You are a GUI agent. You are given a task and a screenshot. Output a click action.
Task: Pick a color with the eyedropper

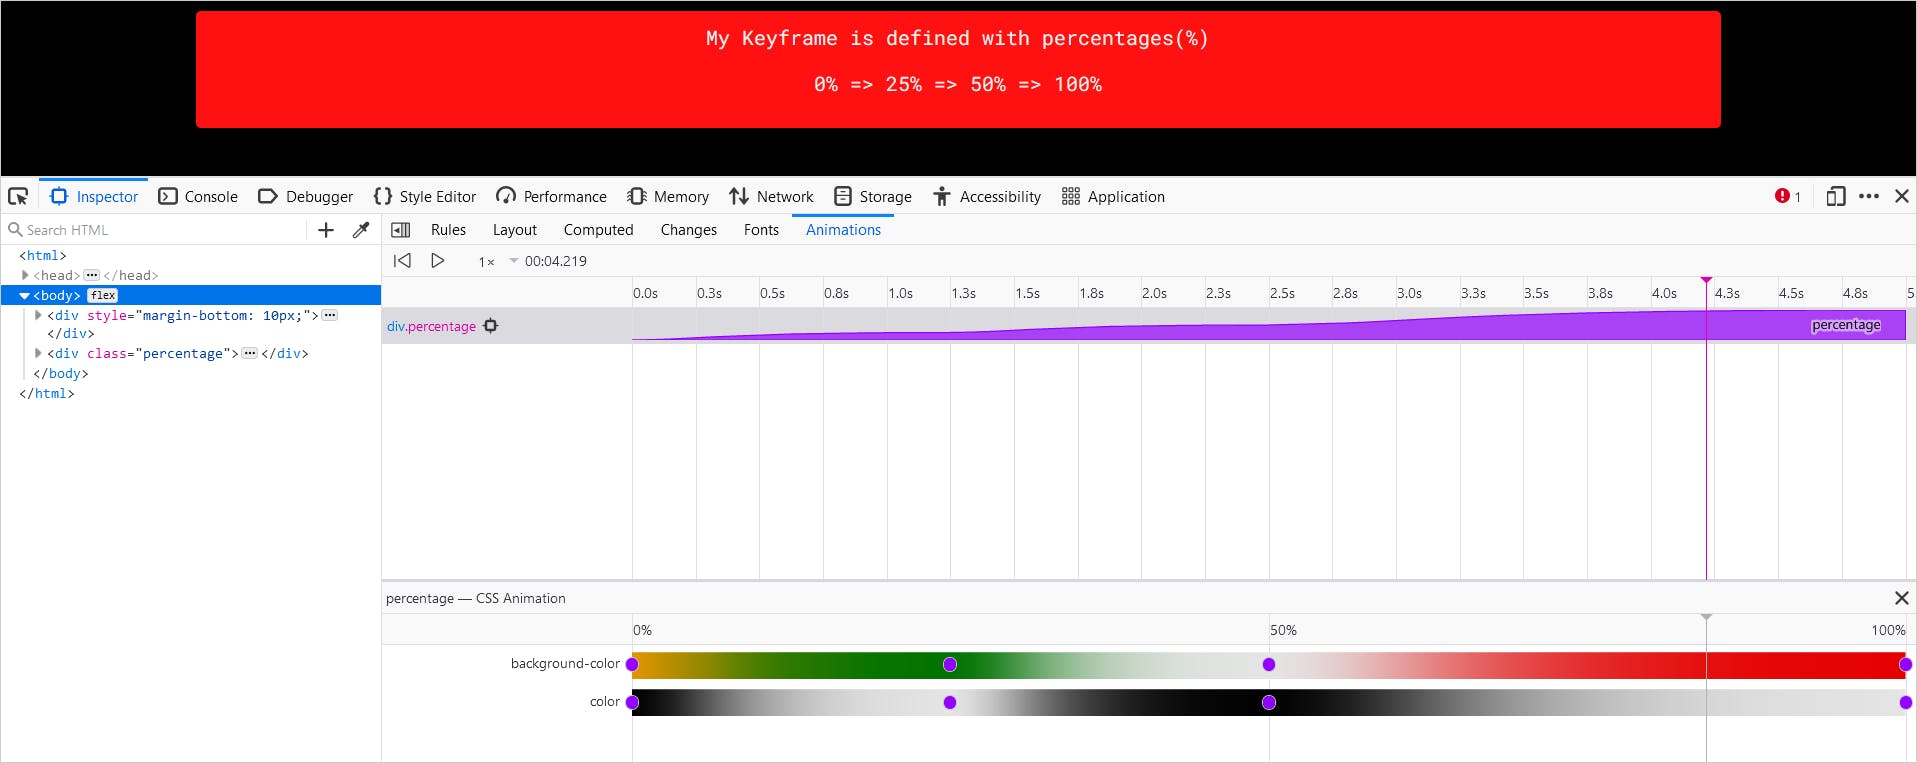coord(361,230)
